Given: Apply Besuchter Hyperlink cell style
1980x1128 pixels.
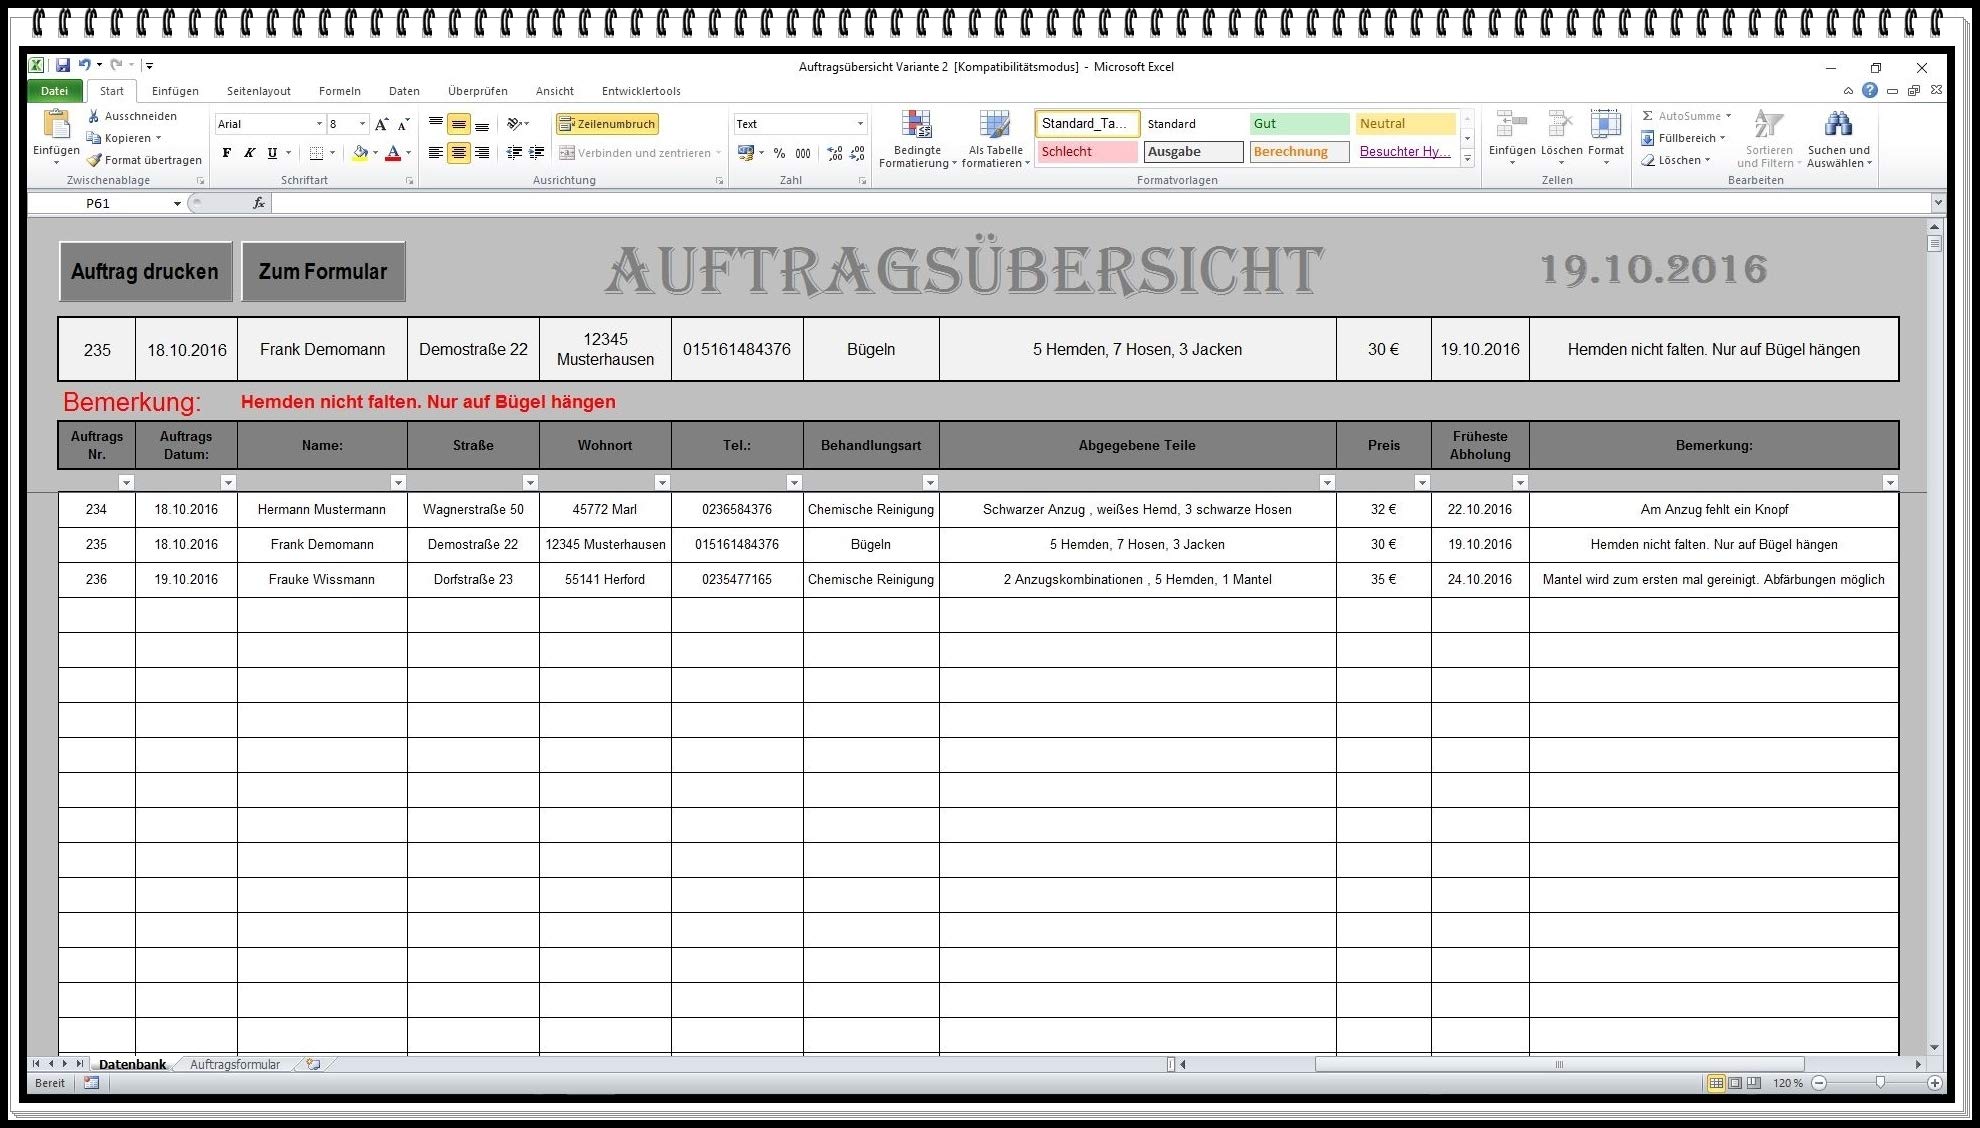Looking at the screenshot, I should coord(1405,152).
